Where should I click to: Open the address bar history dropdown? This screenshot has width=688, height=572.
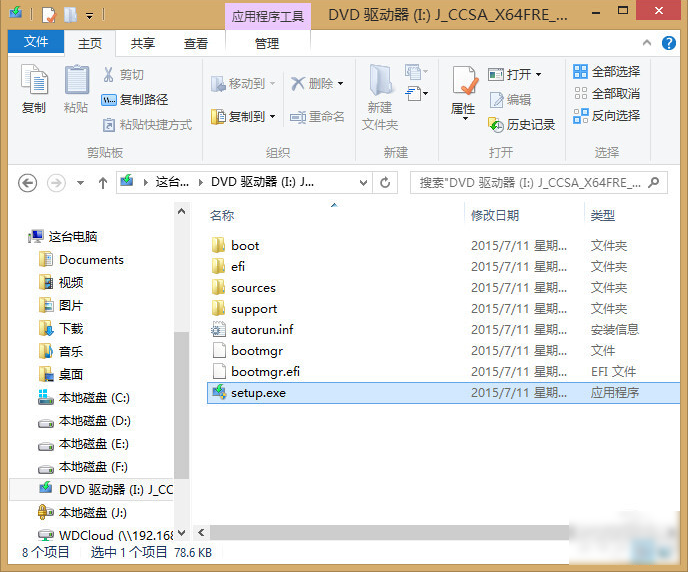(x=363, y=182)
